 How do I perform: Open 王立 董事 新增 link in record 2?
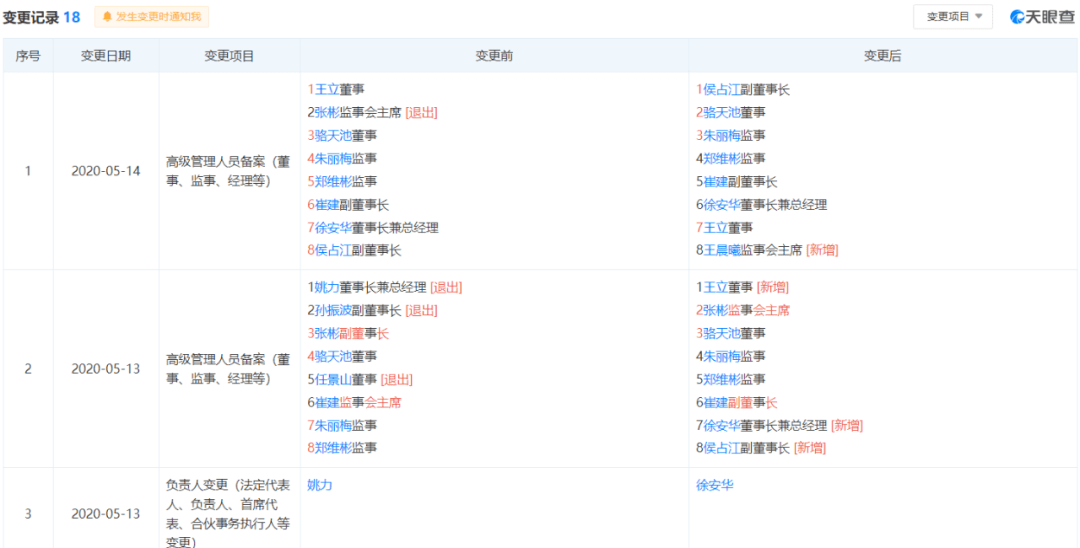click(716, 287)
